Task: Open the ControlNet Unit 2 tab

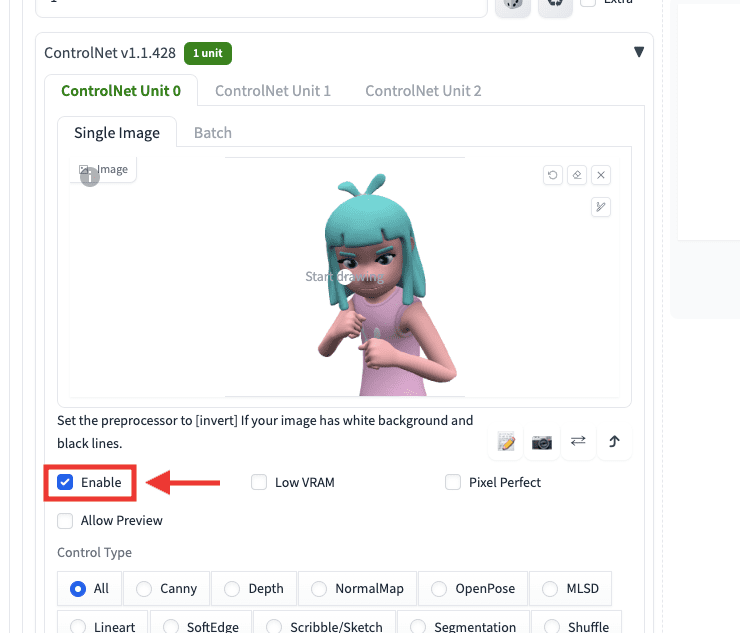Action: [423, 91]
